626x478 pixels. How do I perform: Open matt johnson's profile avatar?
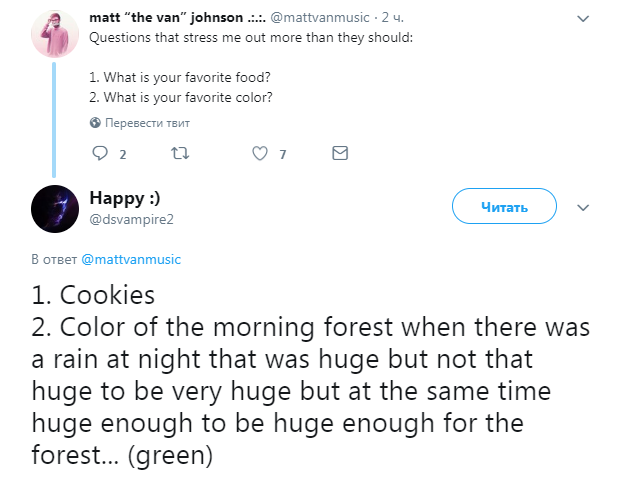click(x=55, y=36)
